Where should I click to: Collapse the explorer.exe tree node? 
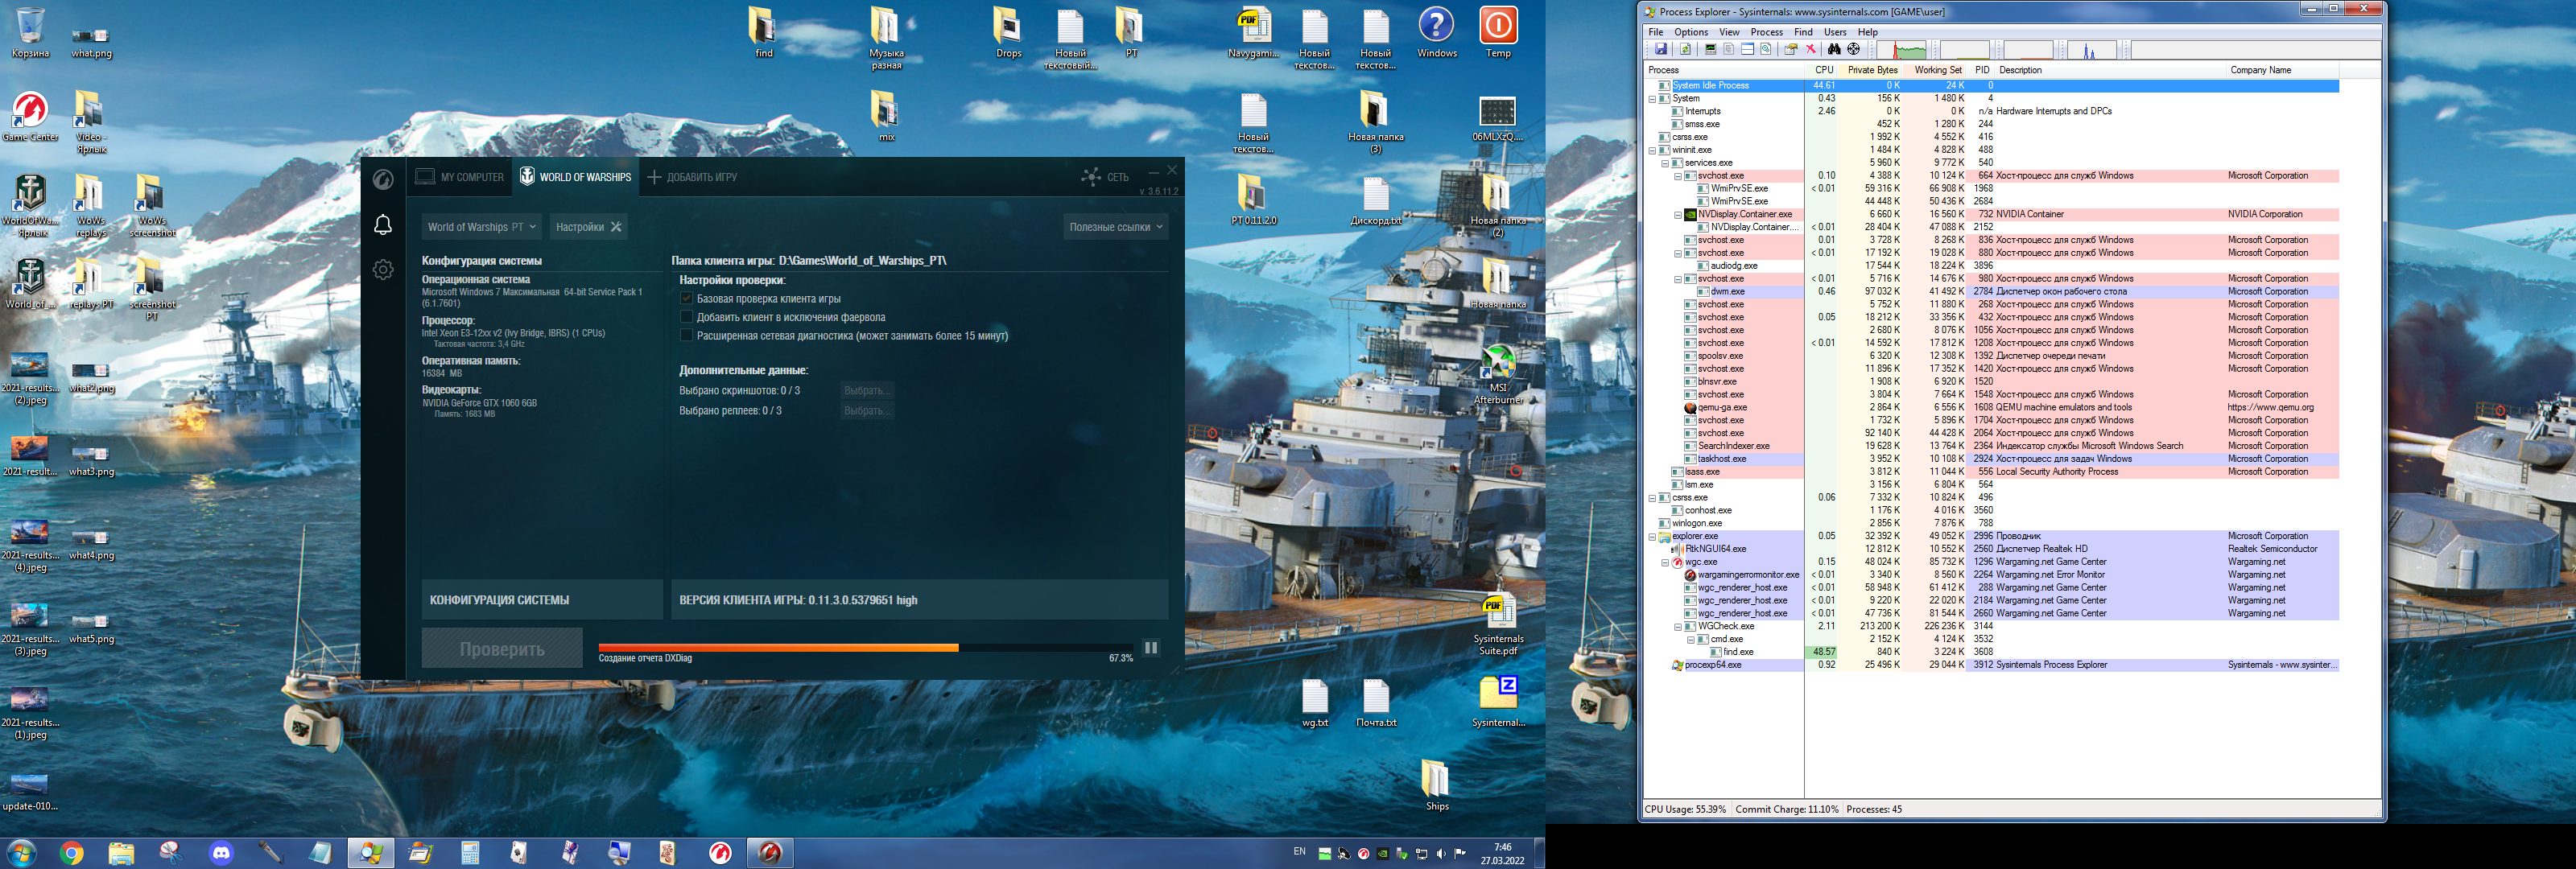point(1652,537)
